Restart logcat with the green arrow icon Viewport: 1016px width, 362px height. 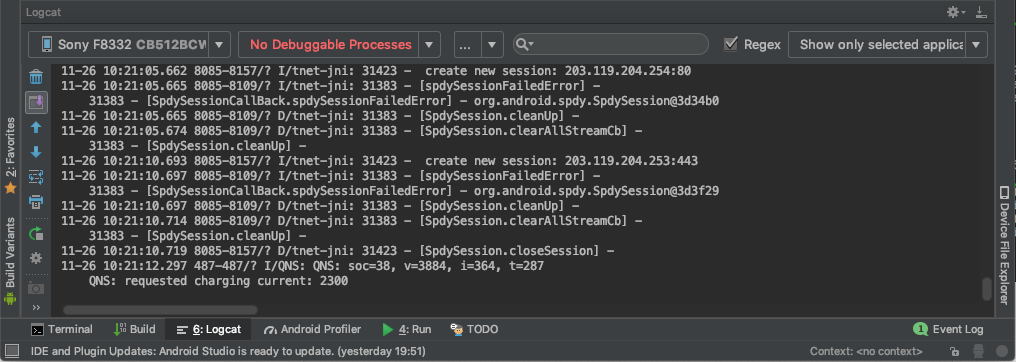[36, 234]
